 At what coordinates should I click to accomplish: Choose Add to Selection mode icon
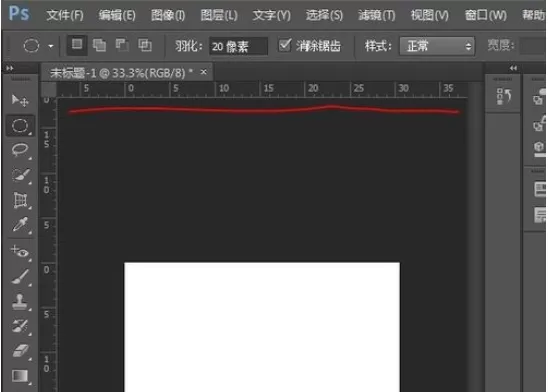[x=99, y=45]
